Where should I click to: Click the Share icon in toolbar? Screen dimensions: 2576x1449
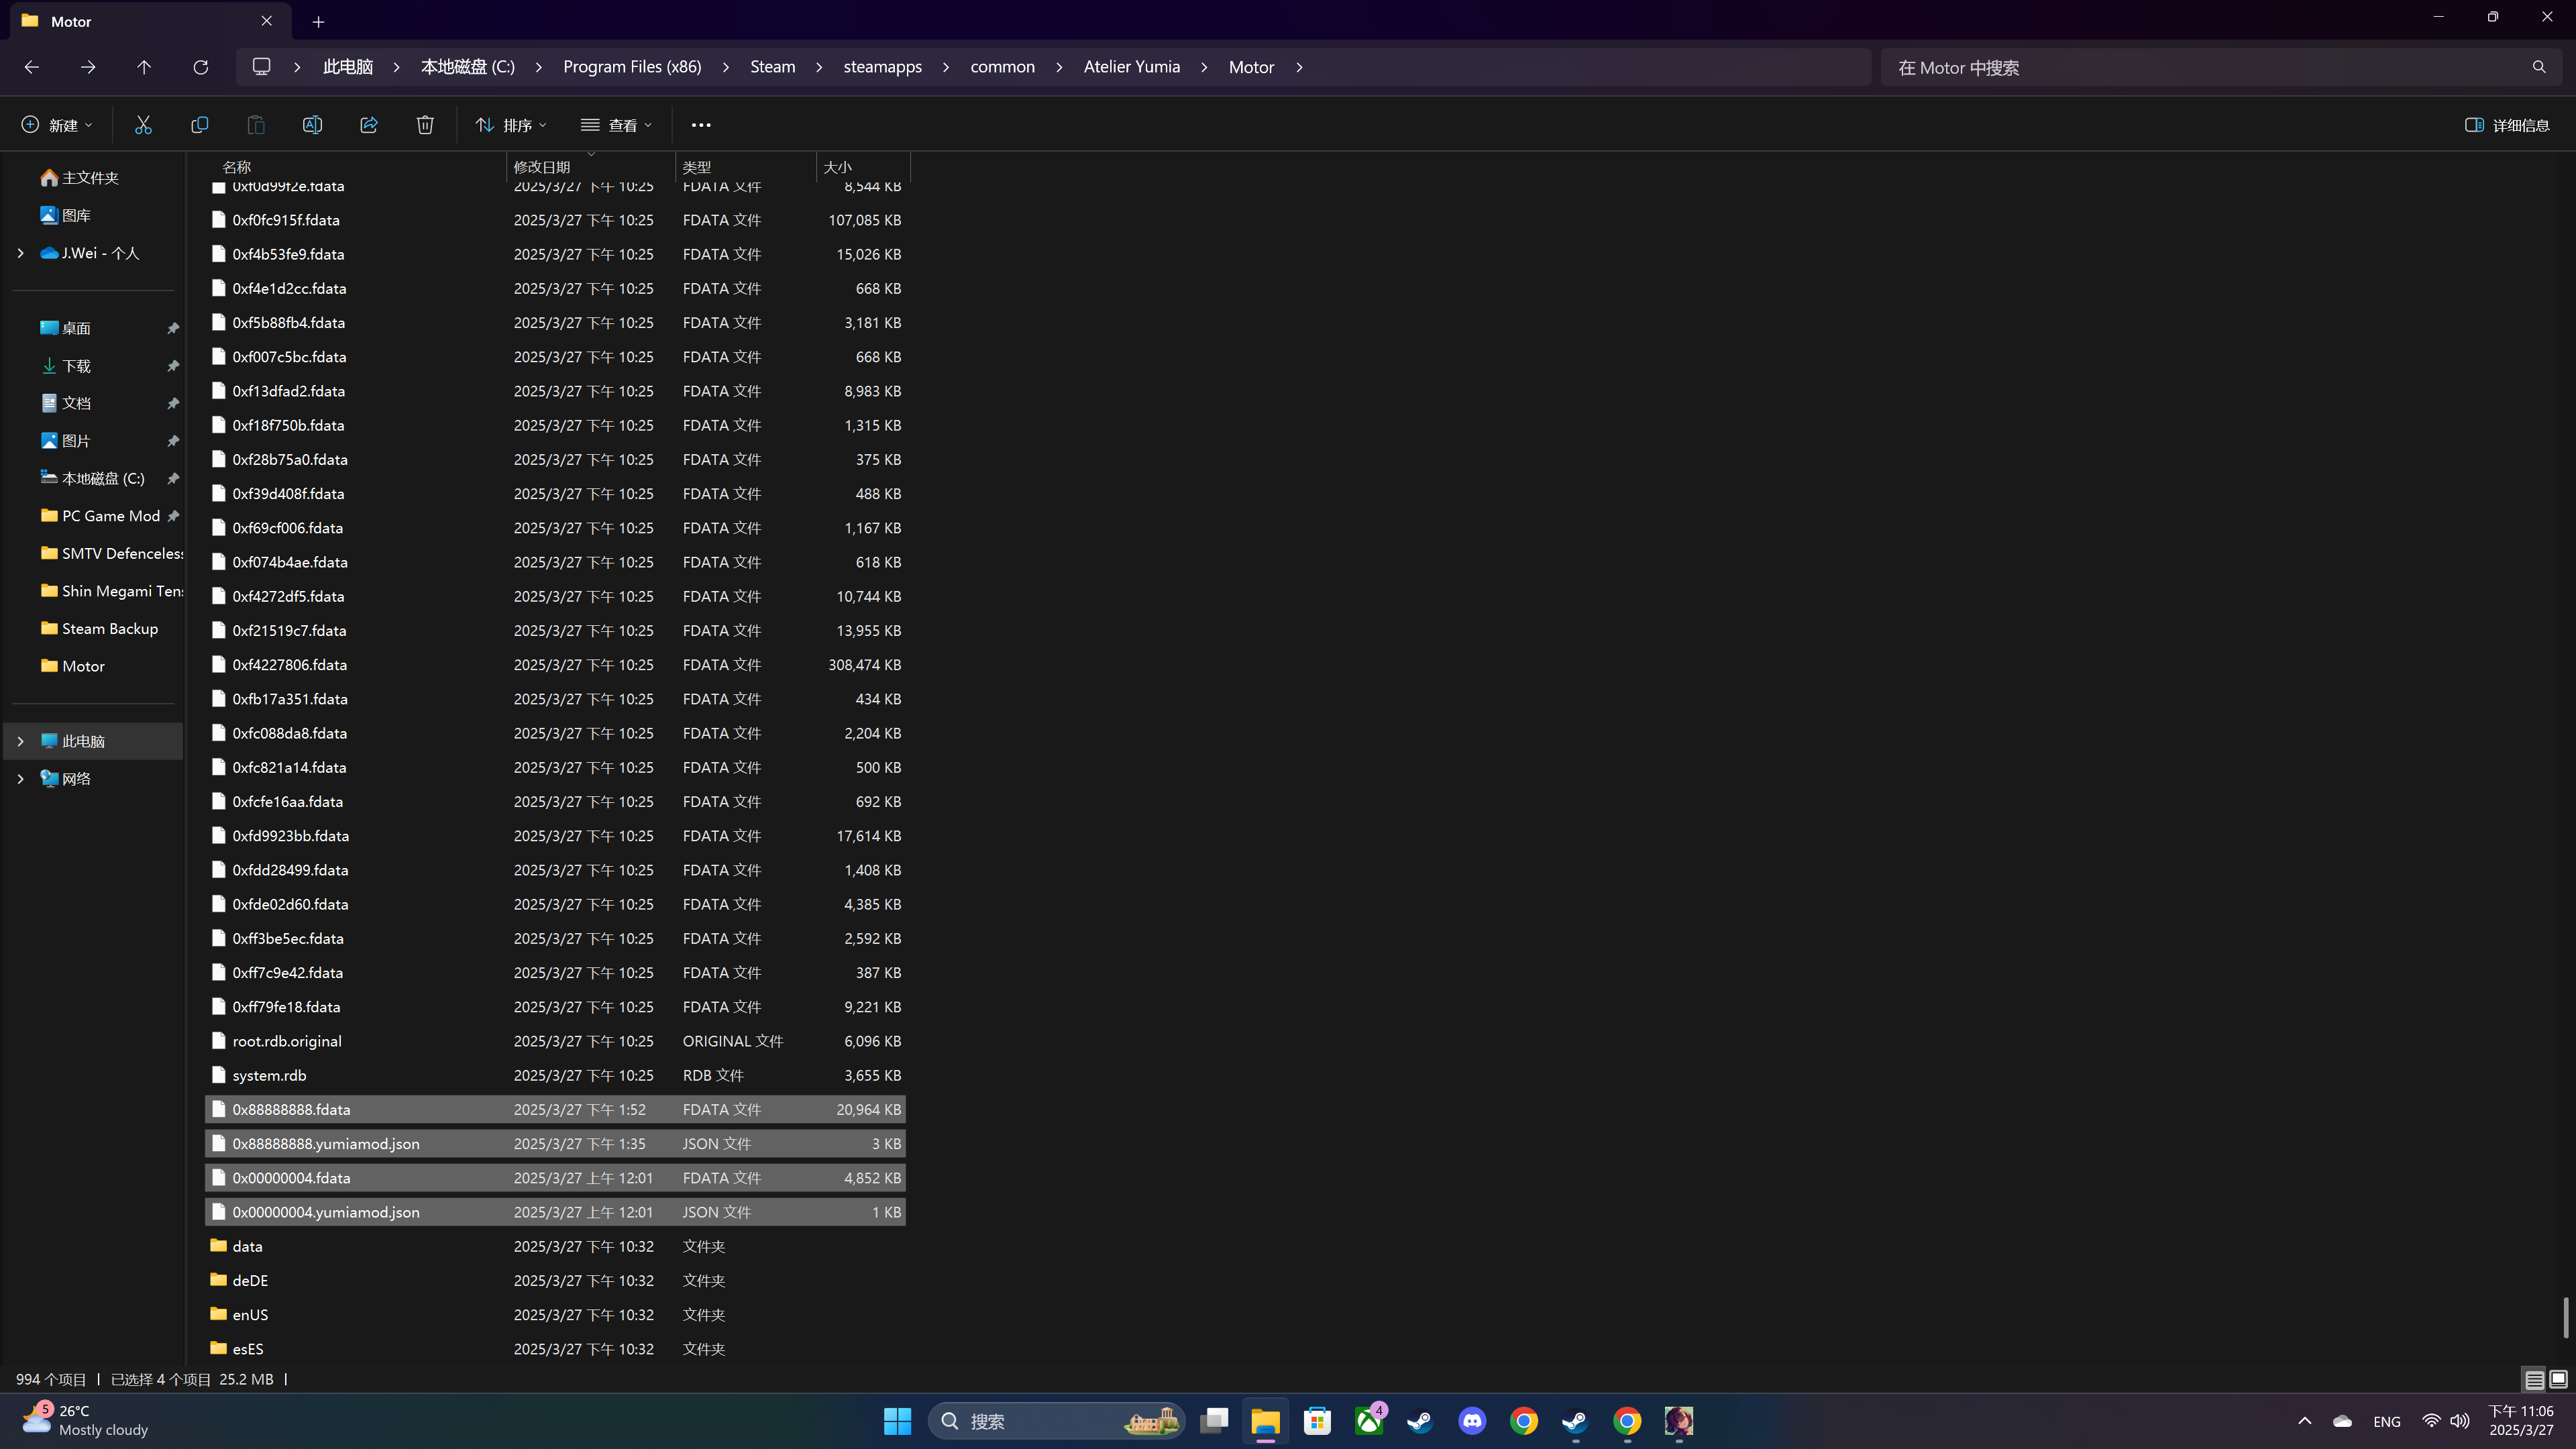(x=369, y=125)
